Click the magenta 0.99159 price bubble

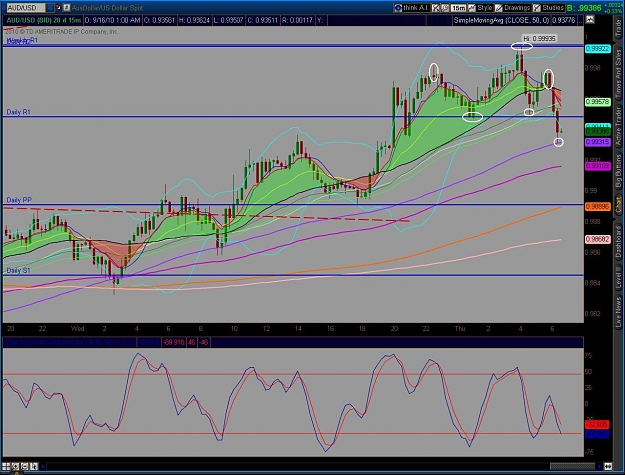click(597, 165)
